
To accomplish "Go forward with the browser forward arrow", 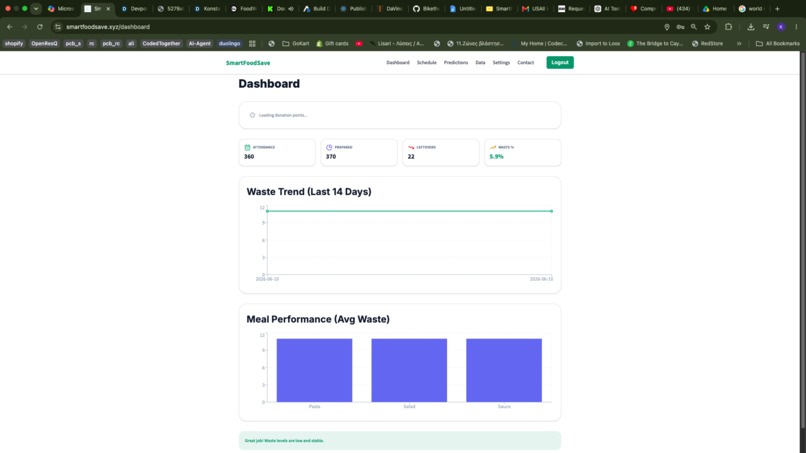I will coord(24,27).
